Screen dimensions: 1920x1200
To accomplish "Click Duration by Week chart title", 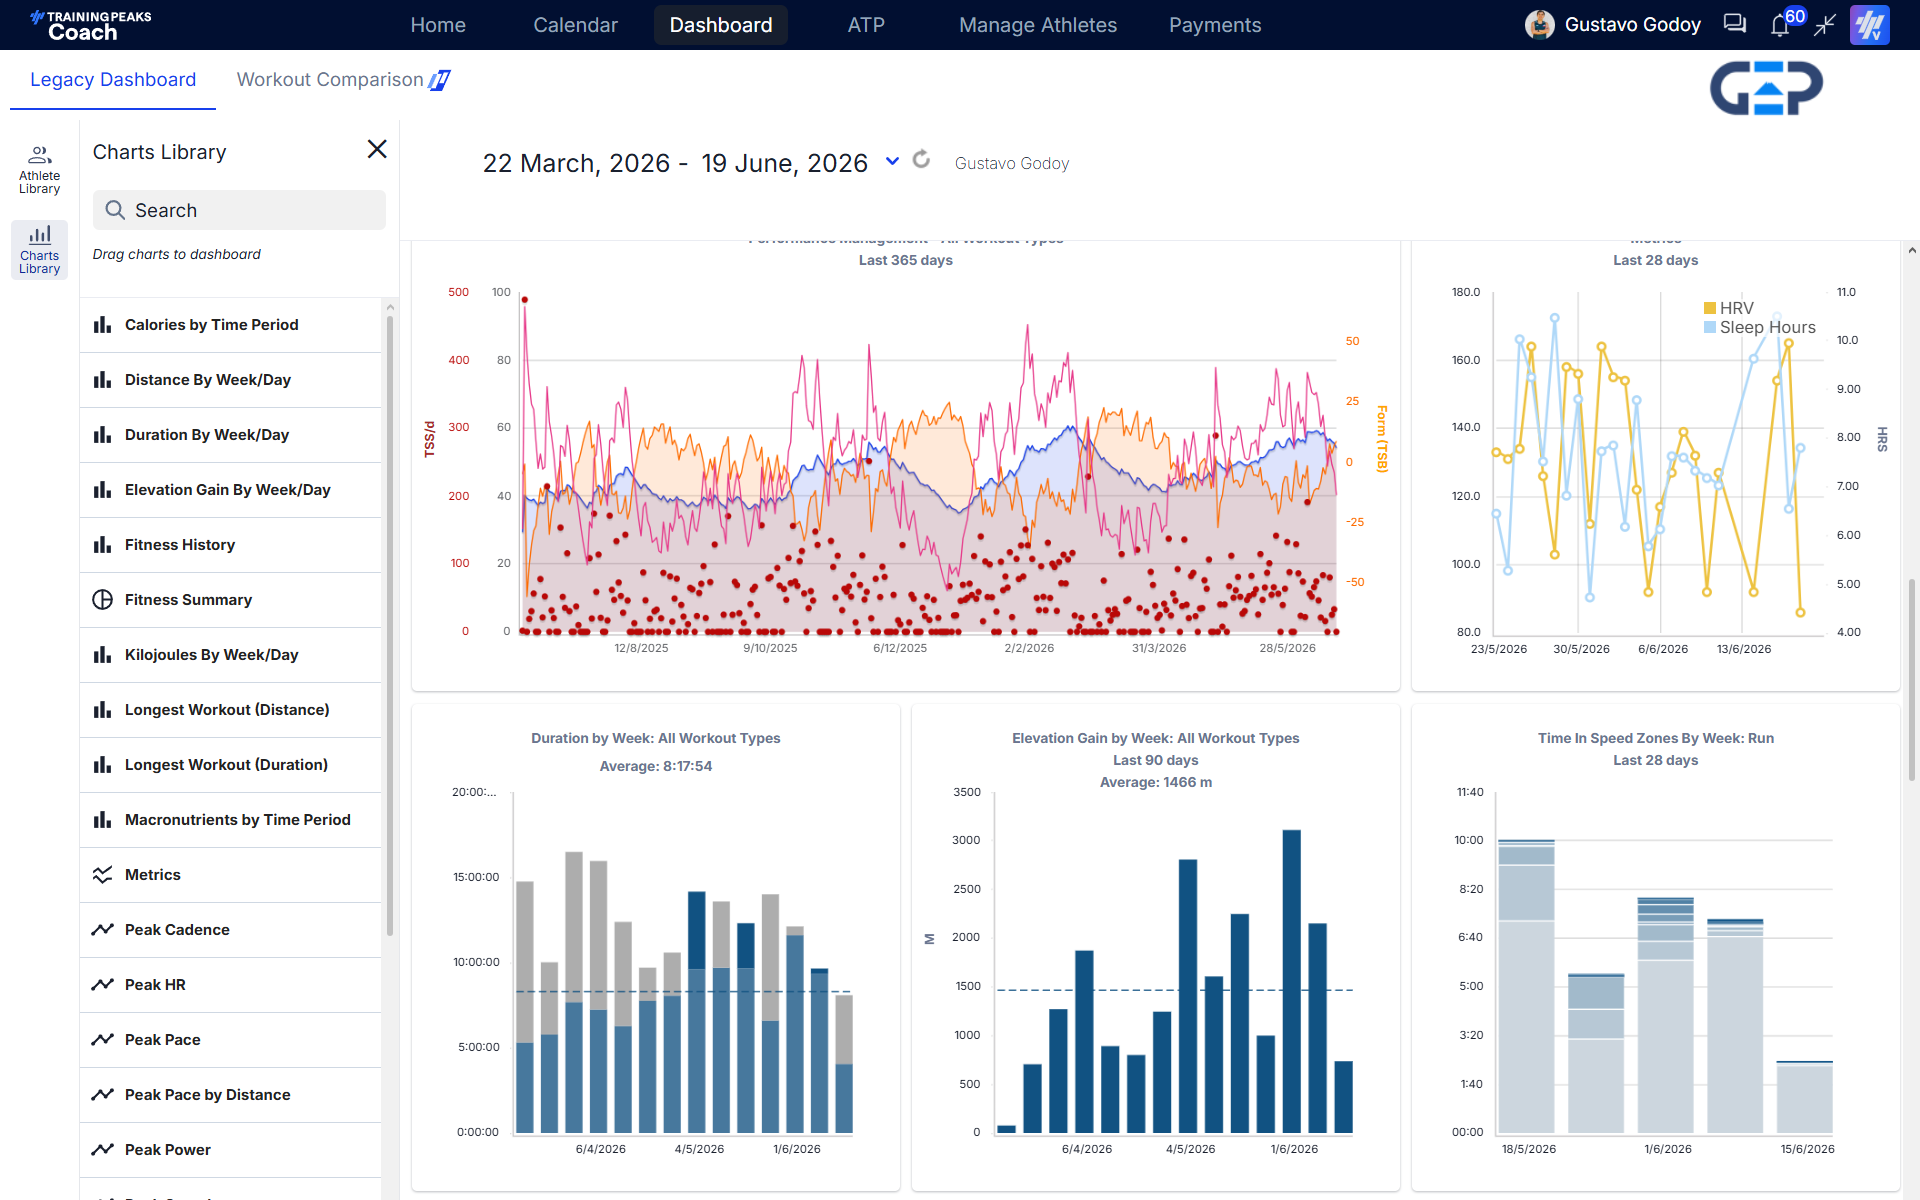I will point(656,738).
